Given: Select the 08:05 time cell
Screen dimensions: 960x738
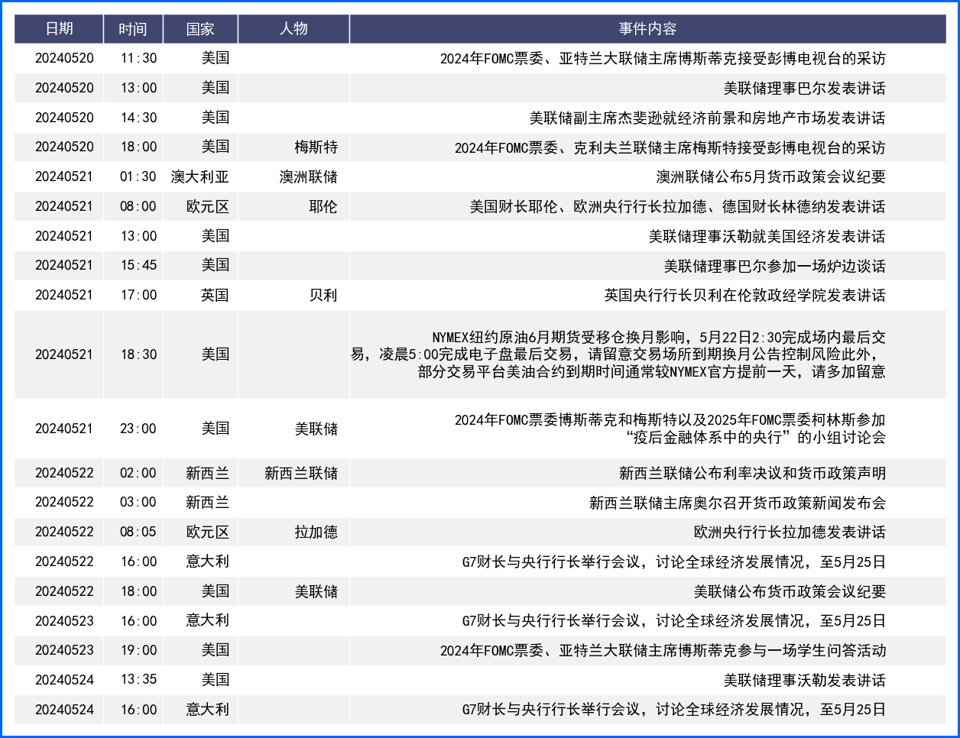Looking at the screenshot, I should [x=138, y=532].
